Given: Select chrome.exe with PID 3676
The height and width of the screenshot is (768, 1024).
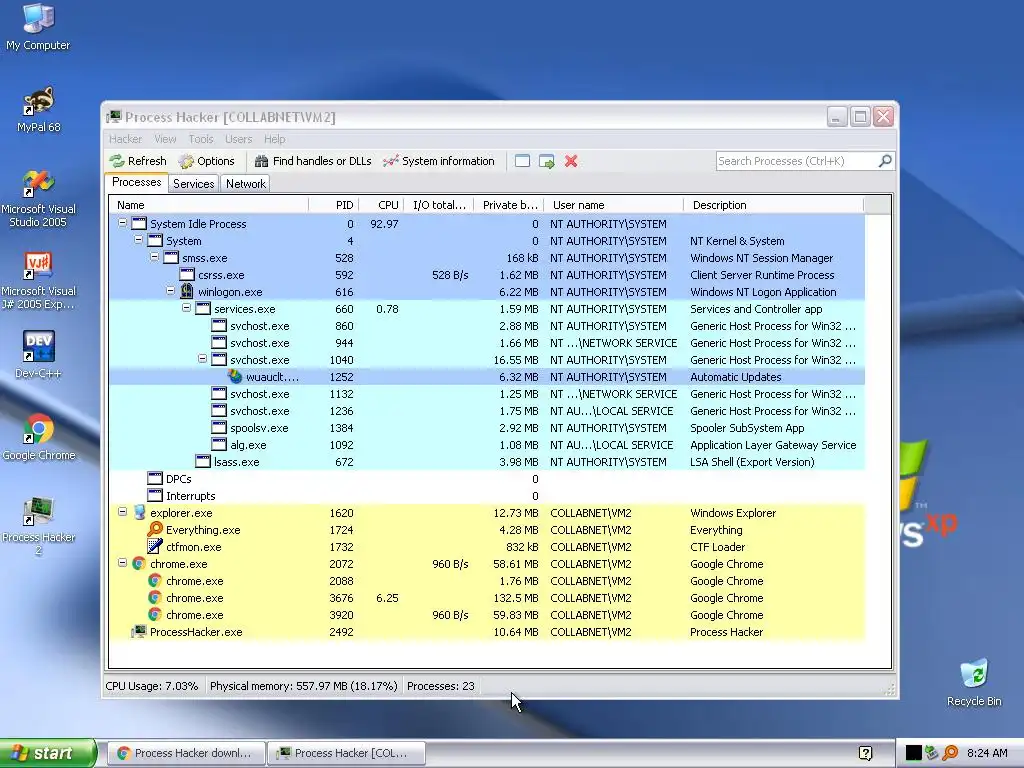Looking at the screenshot, I should pos(487,598).
